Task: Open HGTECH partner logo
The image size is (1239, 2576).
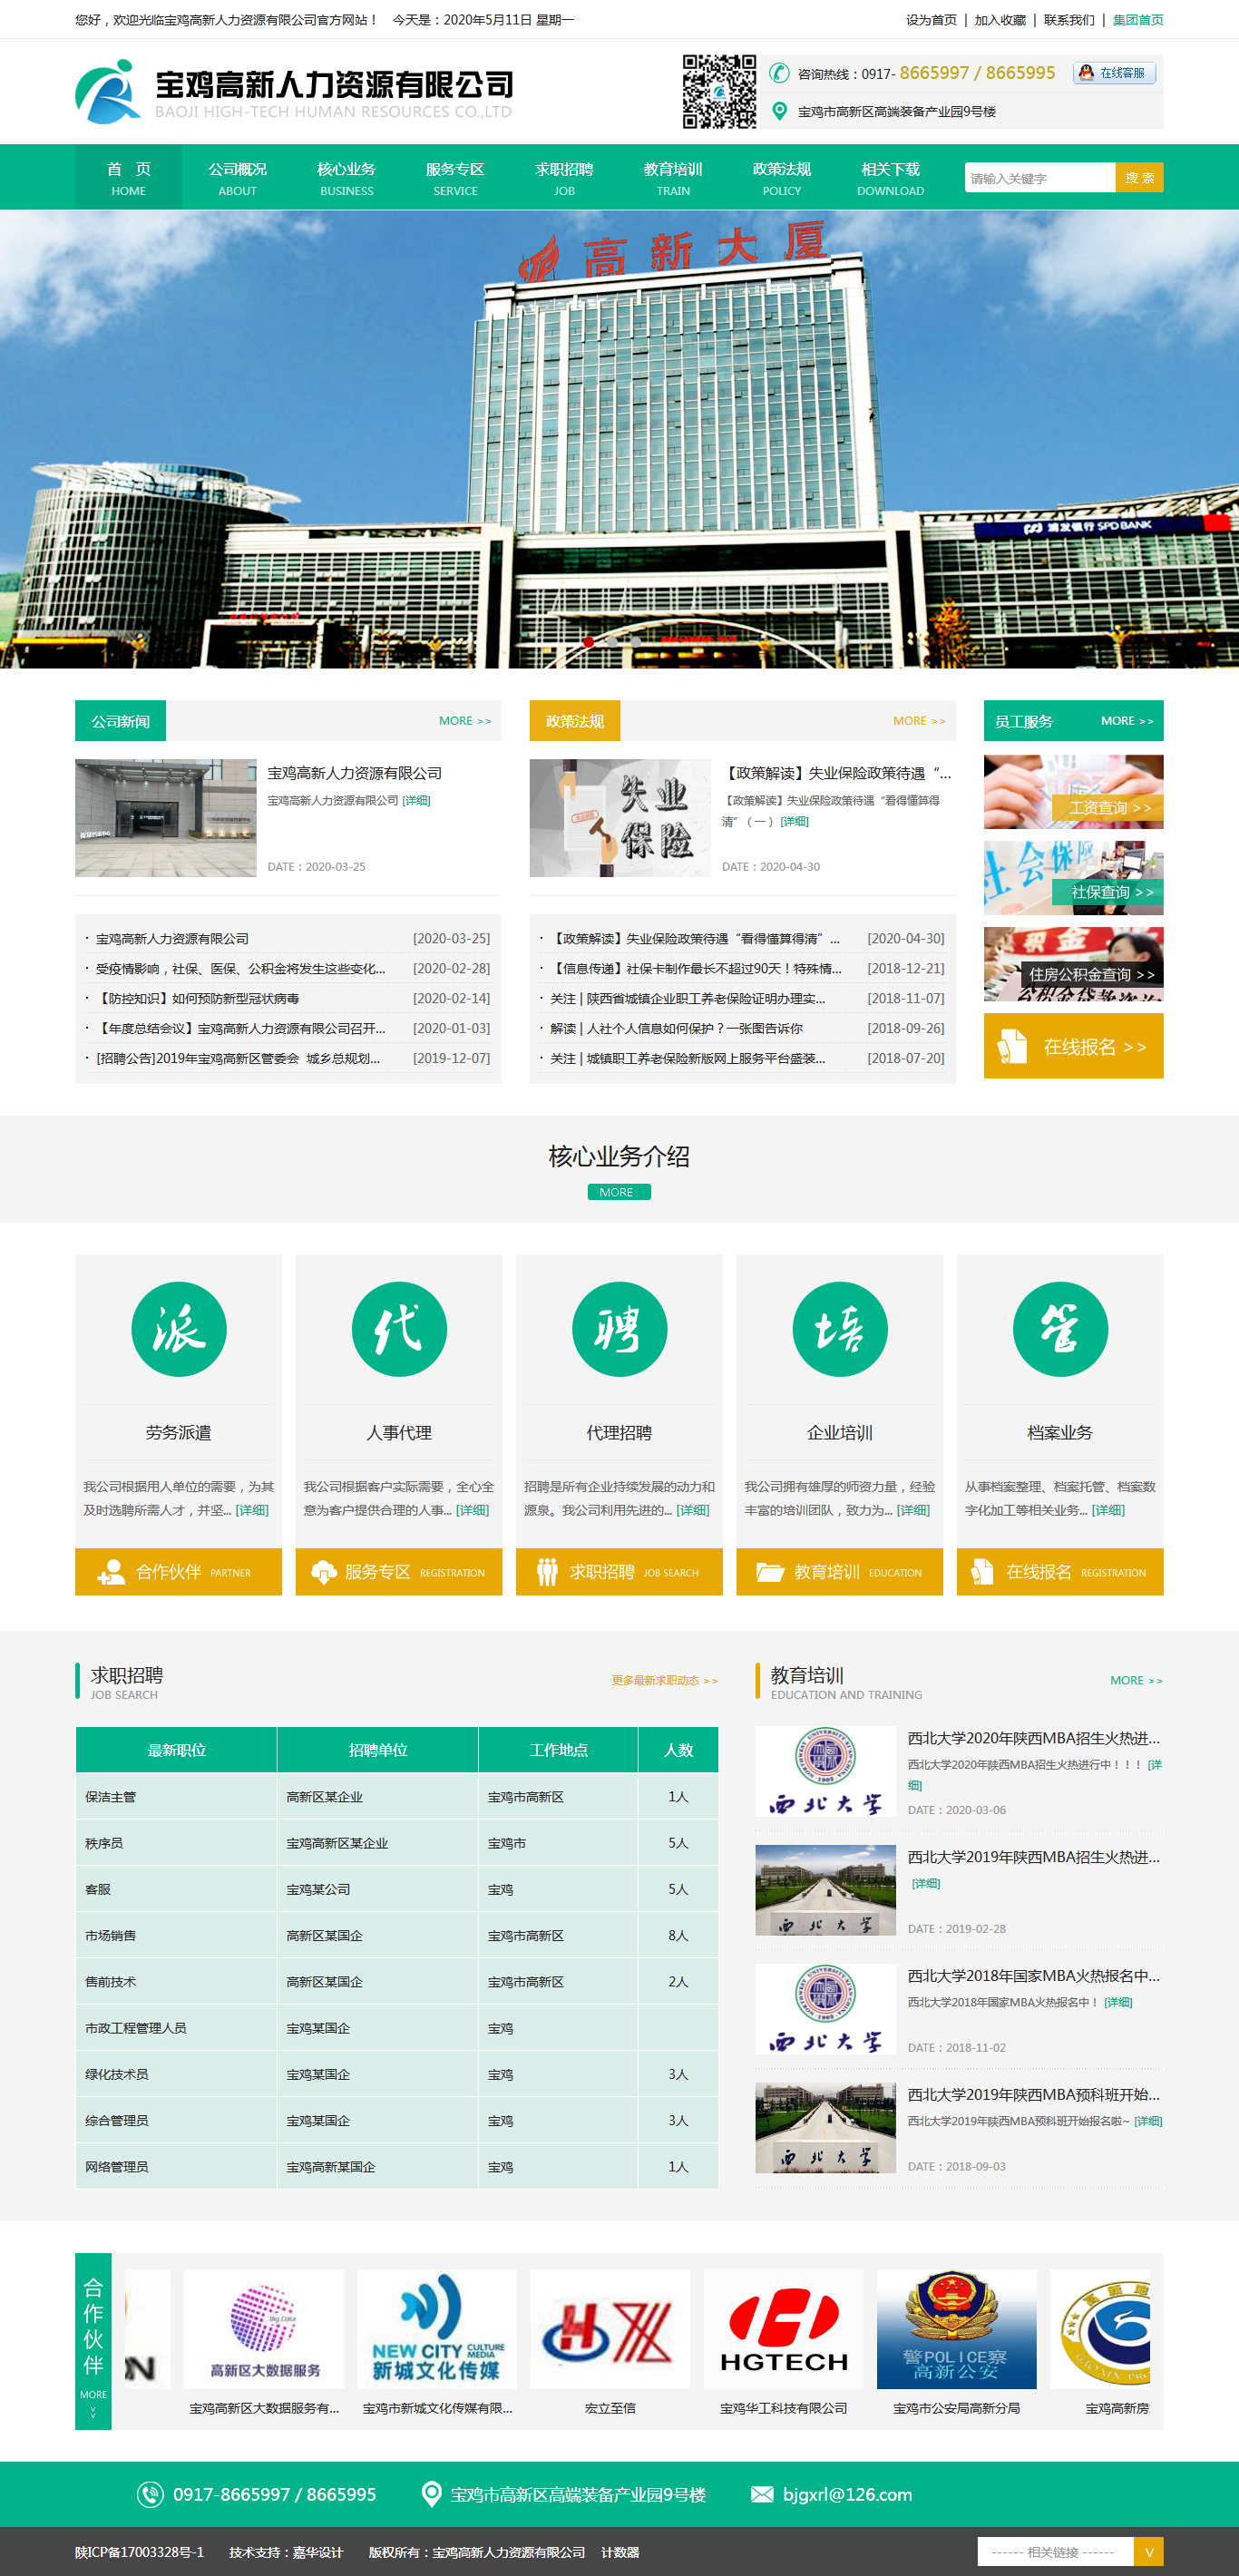Action: click(783, 2328)
